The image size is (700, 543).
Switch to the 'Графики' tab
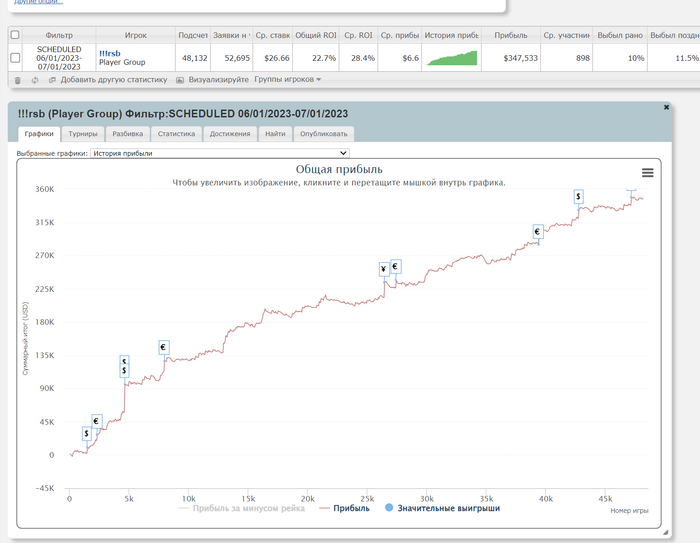click(39, 134)
